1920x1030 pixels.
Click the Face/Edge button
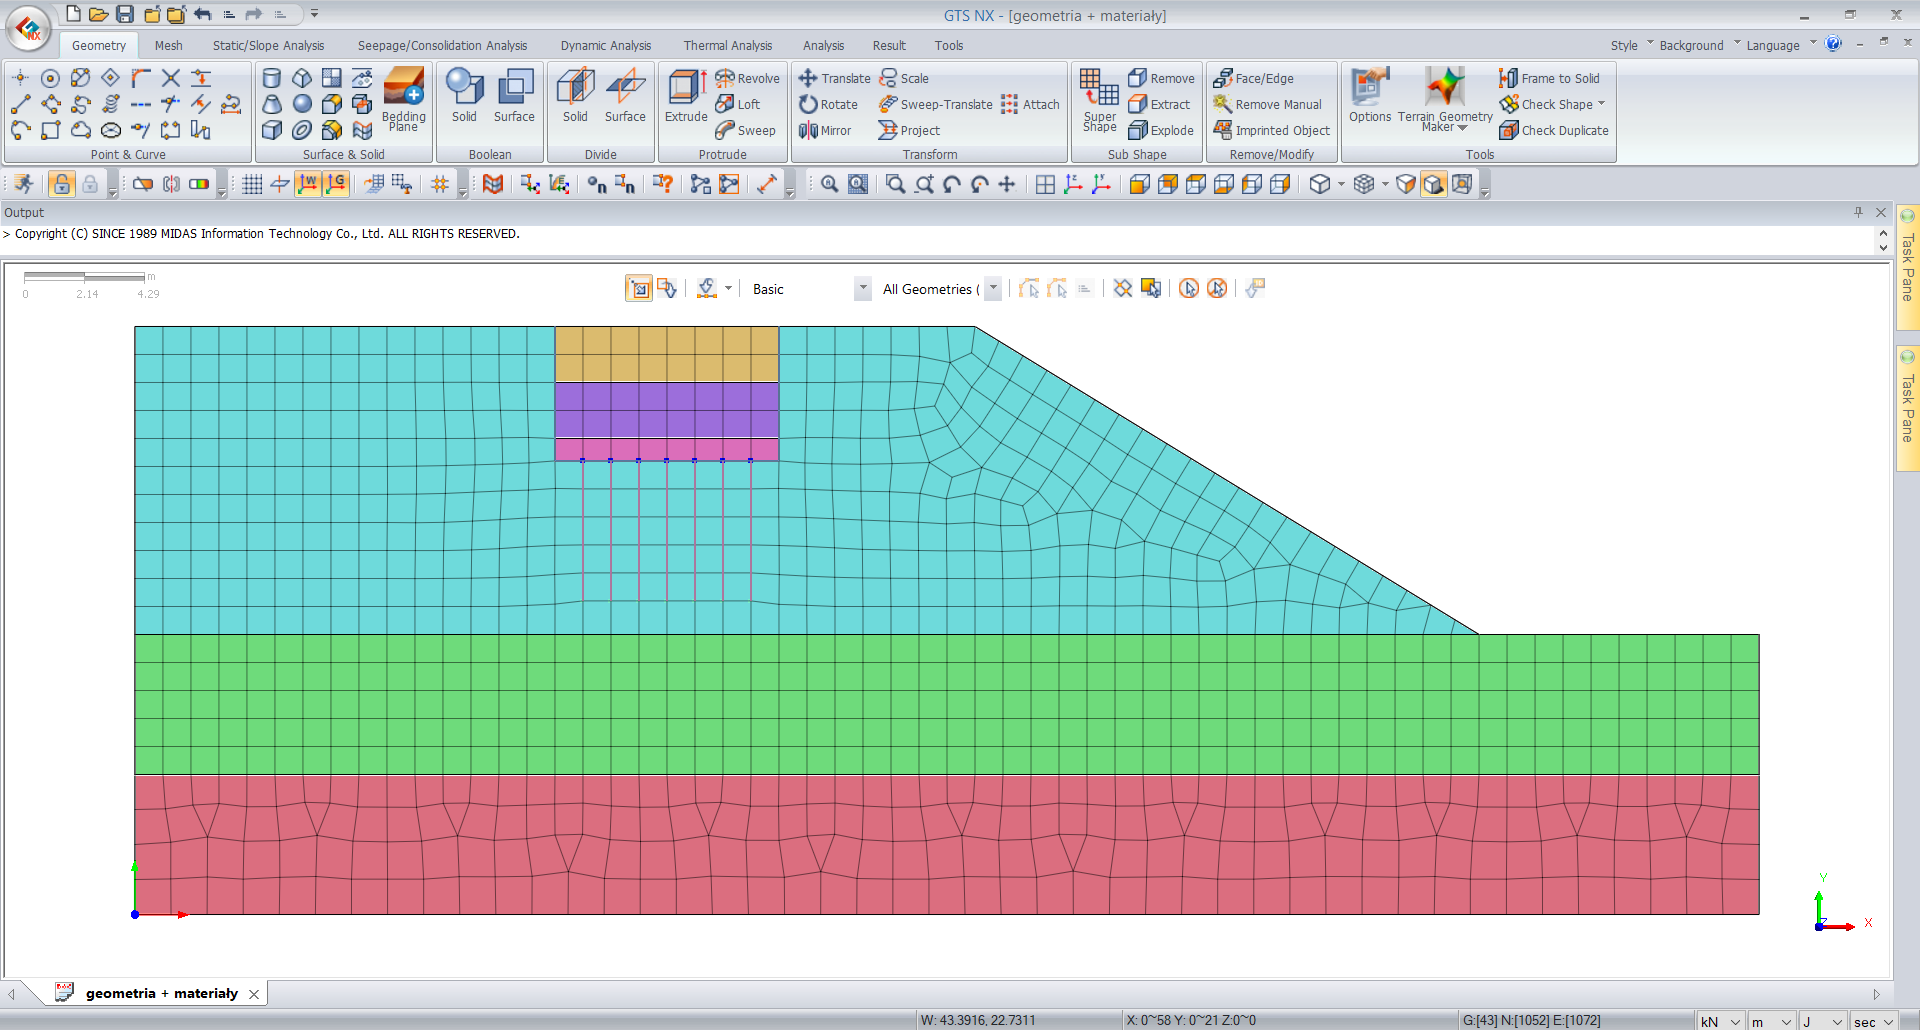[1253, 78]
